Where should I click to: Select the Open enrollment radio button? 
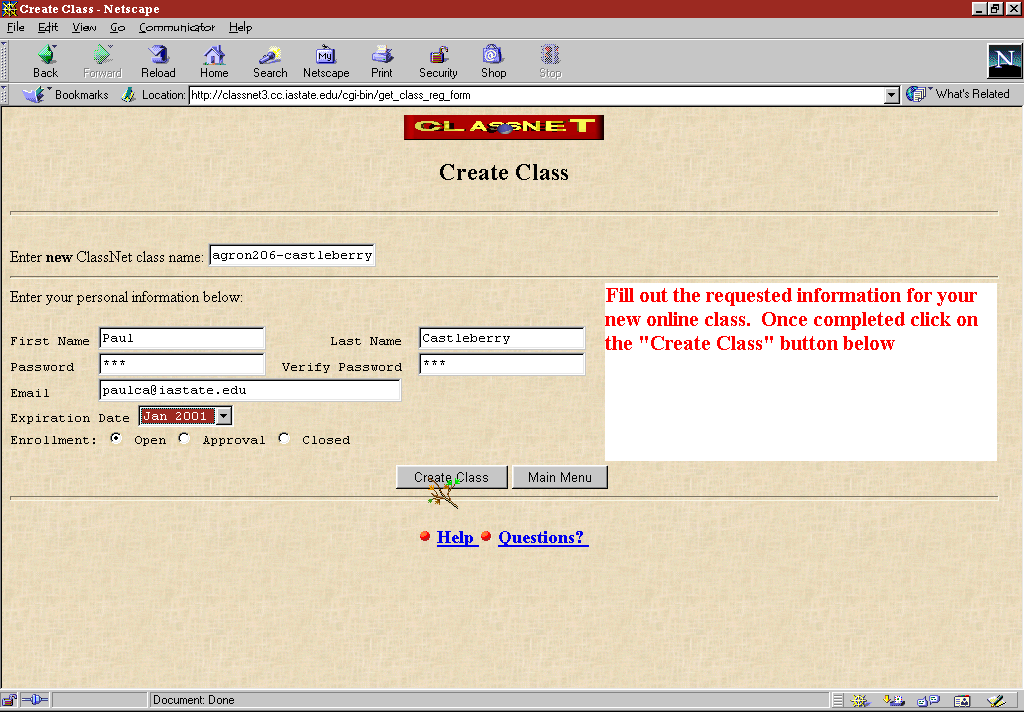pos(117,438)
